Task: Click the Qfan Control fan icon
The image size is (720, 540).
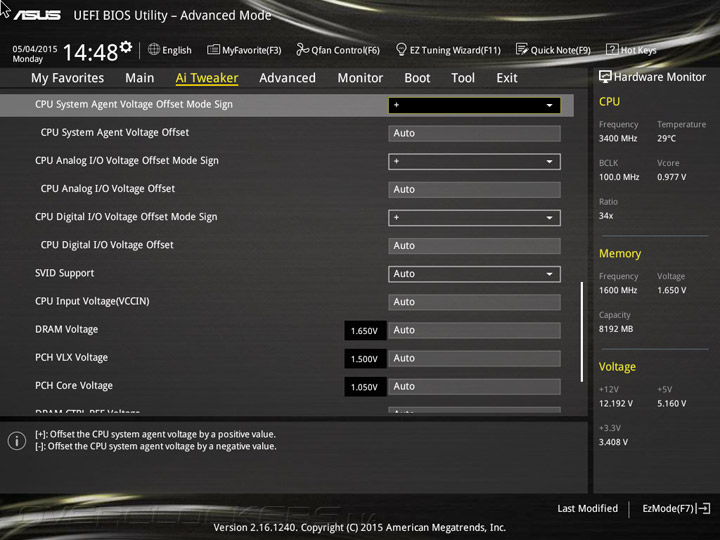Action: tap(302, 49)
